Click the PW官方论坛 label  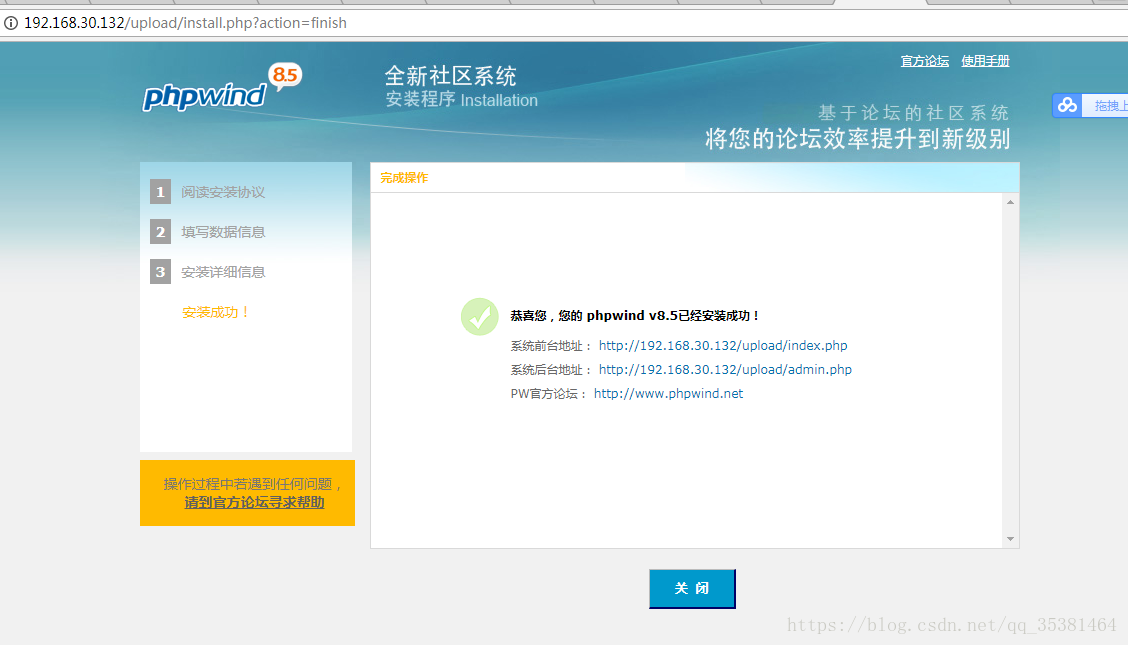coord(549,394)
